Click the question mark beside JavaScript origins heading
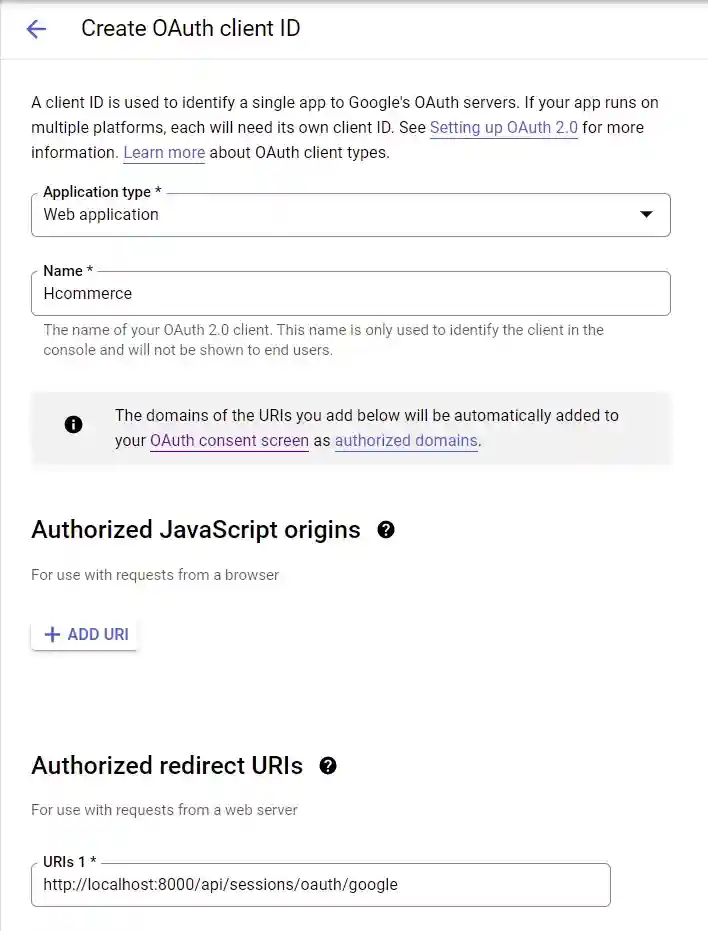The width and height of the screenshot is (708, 931). coord(386,530)
